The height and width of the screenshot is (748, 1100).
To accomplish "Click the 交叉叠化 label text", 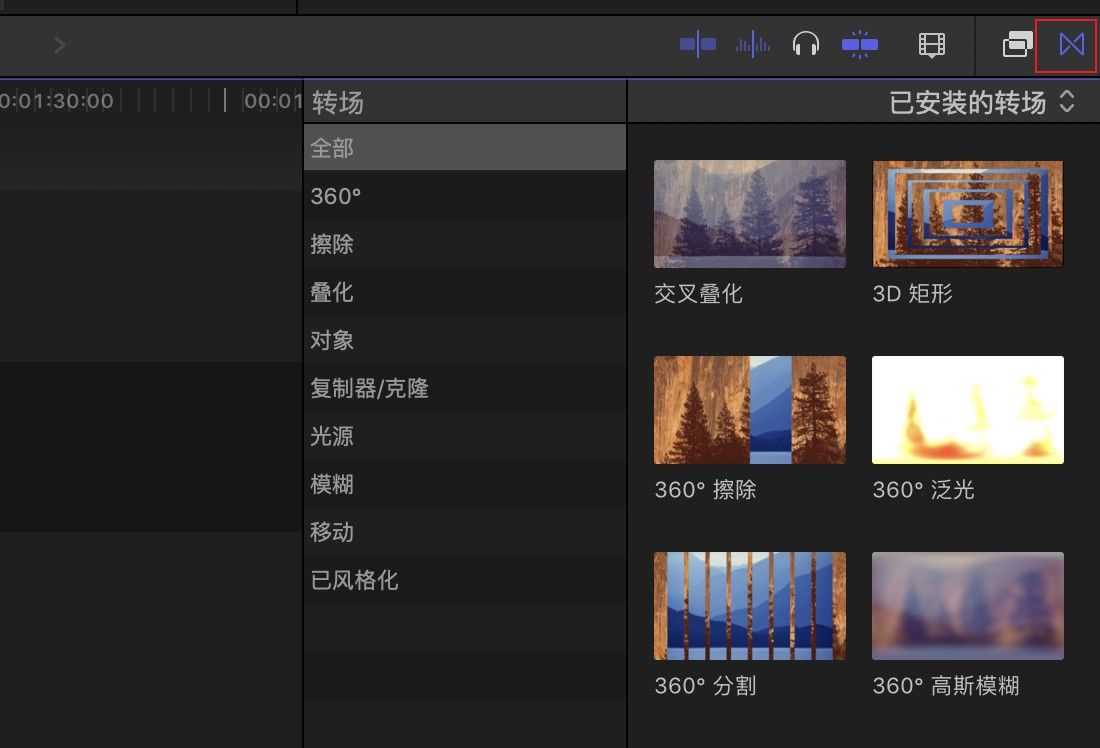I will pyautogui.click(x=698, y=293).
